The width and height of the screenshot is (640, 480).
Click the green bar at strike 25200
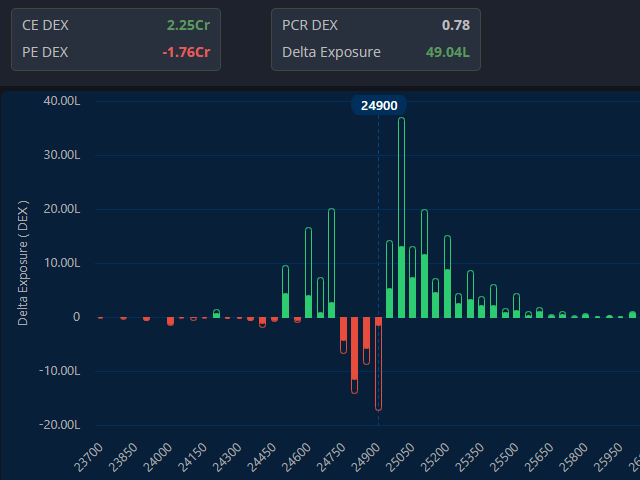447,278
